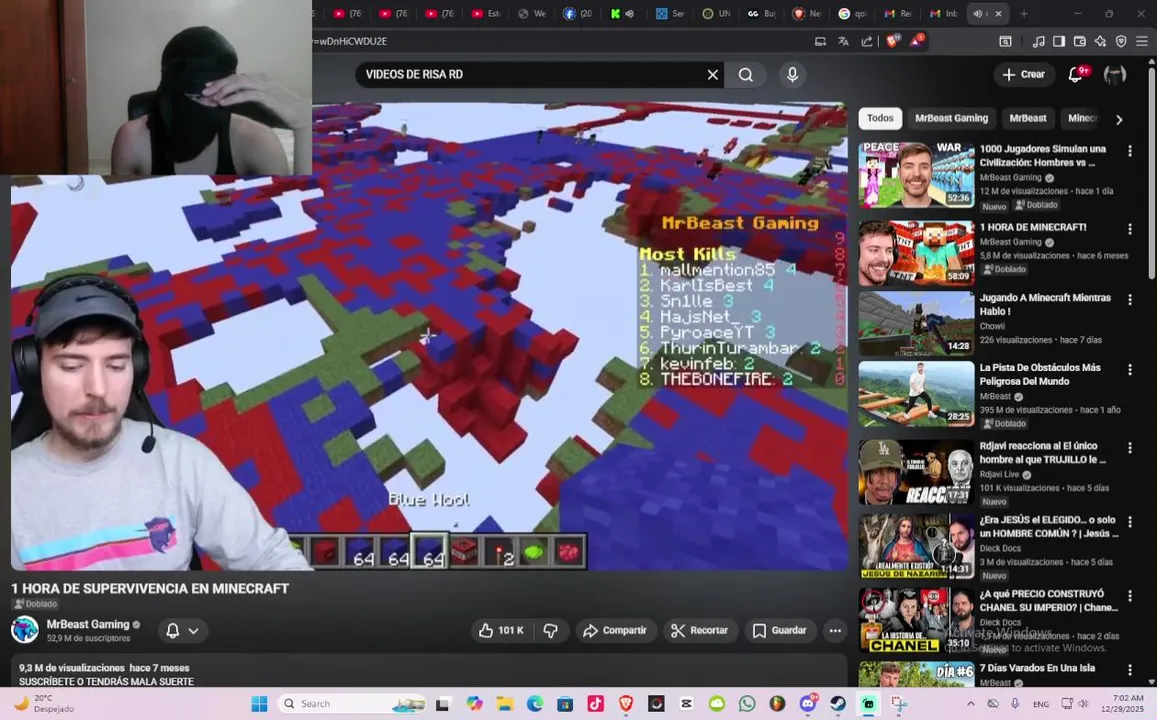The height and width of the screenshot is (720, 1157).
Task: Open the account avatar menu
Action: (x=1114, y=74)
